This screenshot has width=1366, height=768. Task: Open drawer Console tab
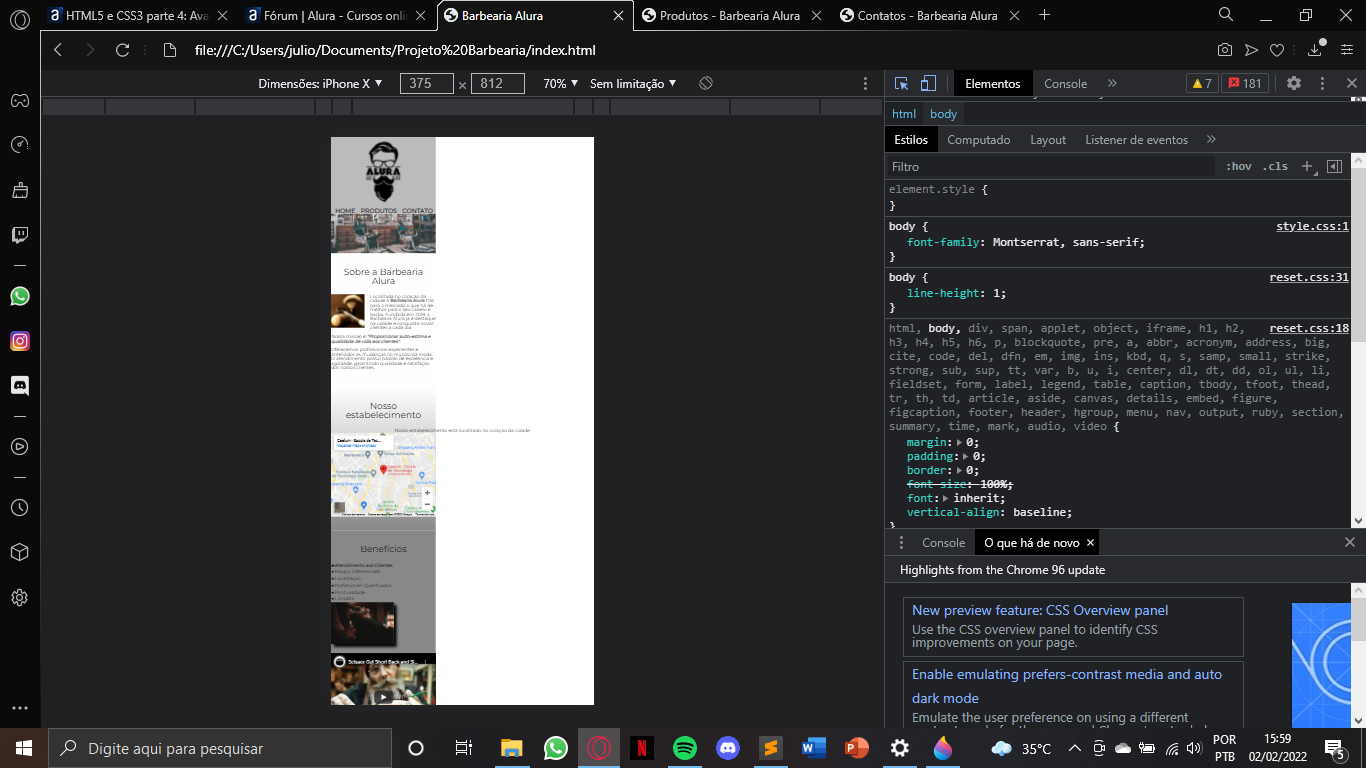point(943,543)
